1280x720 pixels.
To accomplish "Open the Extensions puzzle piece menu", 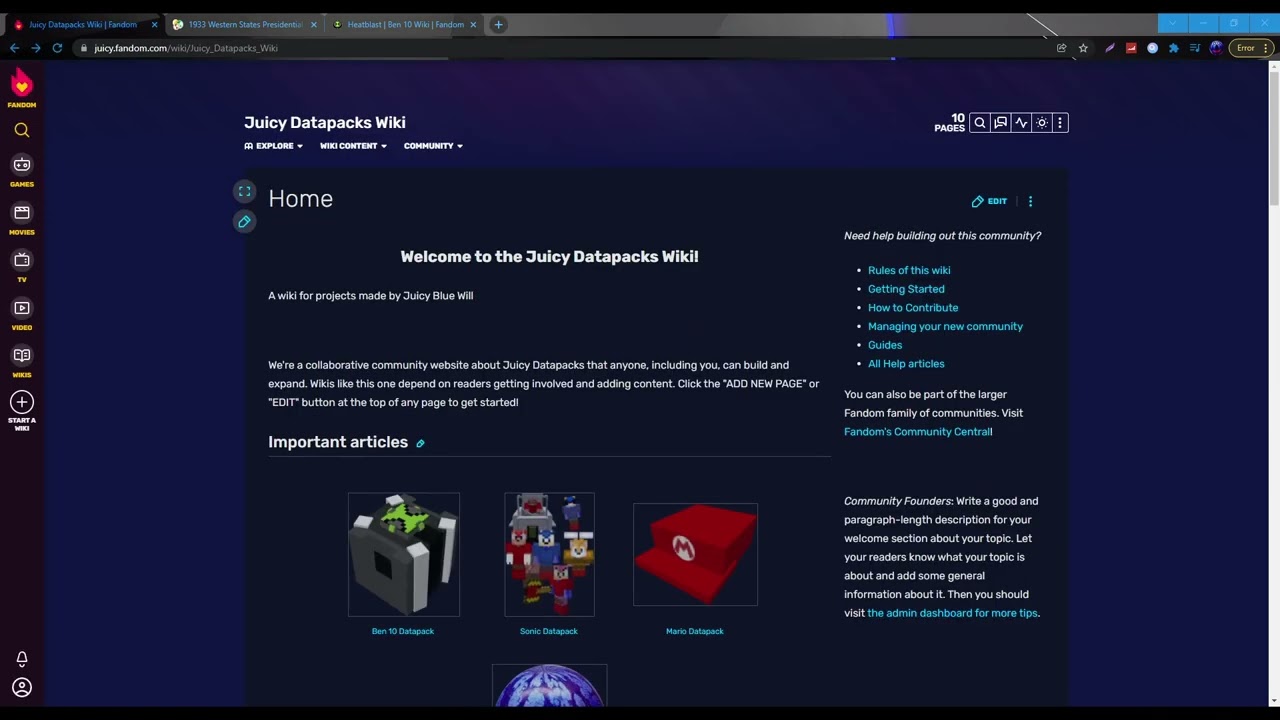I will tap(1173, 48).
